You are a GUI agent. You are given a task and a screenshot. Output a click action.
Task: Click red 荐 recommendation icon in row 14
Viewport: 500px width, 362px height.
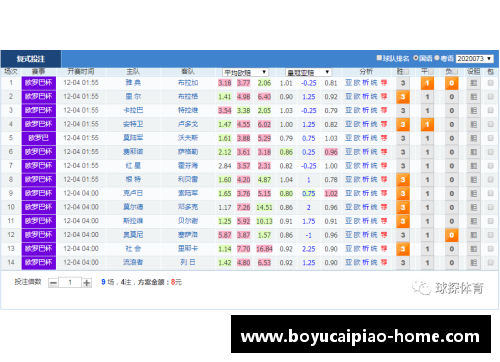click(x=384, y=263)
